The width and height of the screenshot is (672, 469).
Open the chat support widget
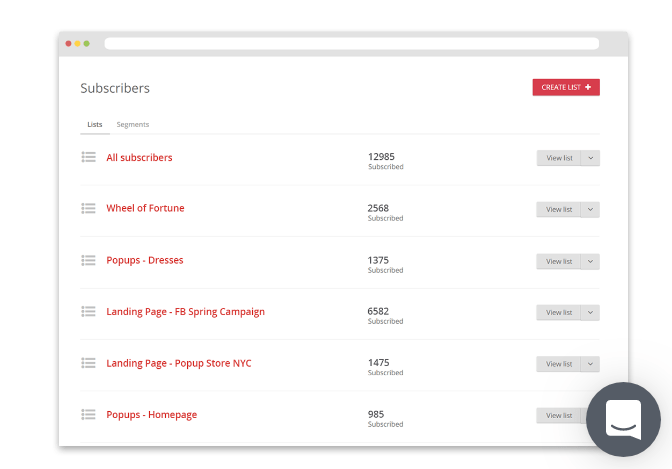click(x=623, y=419)
